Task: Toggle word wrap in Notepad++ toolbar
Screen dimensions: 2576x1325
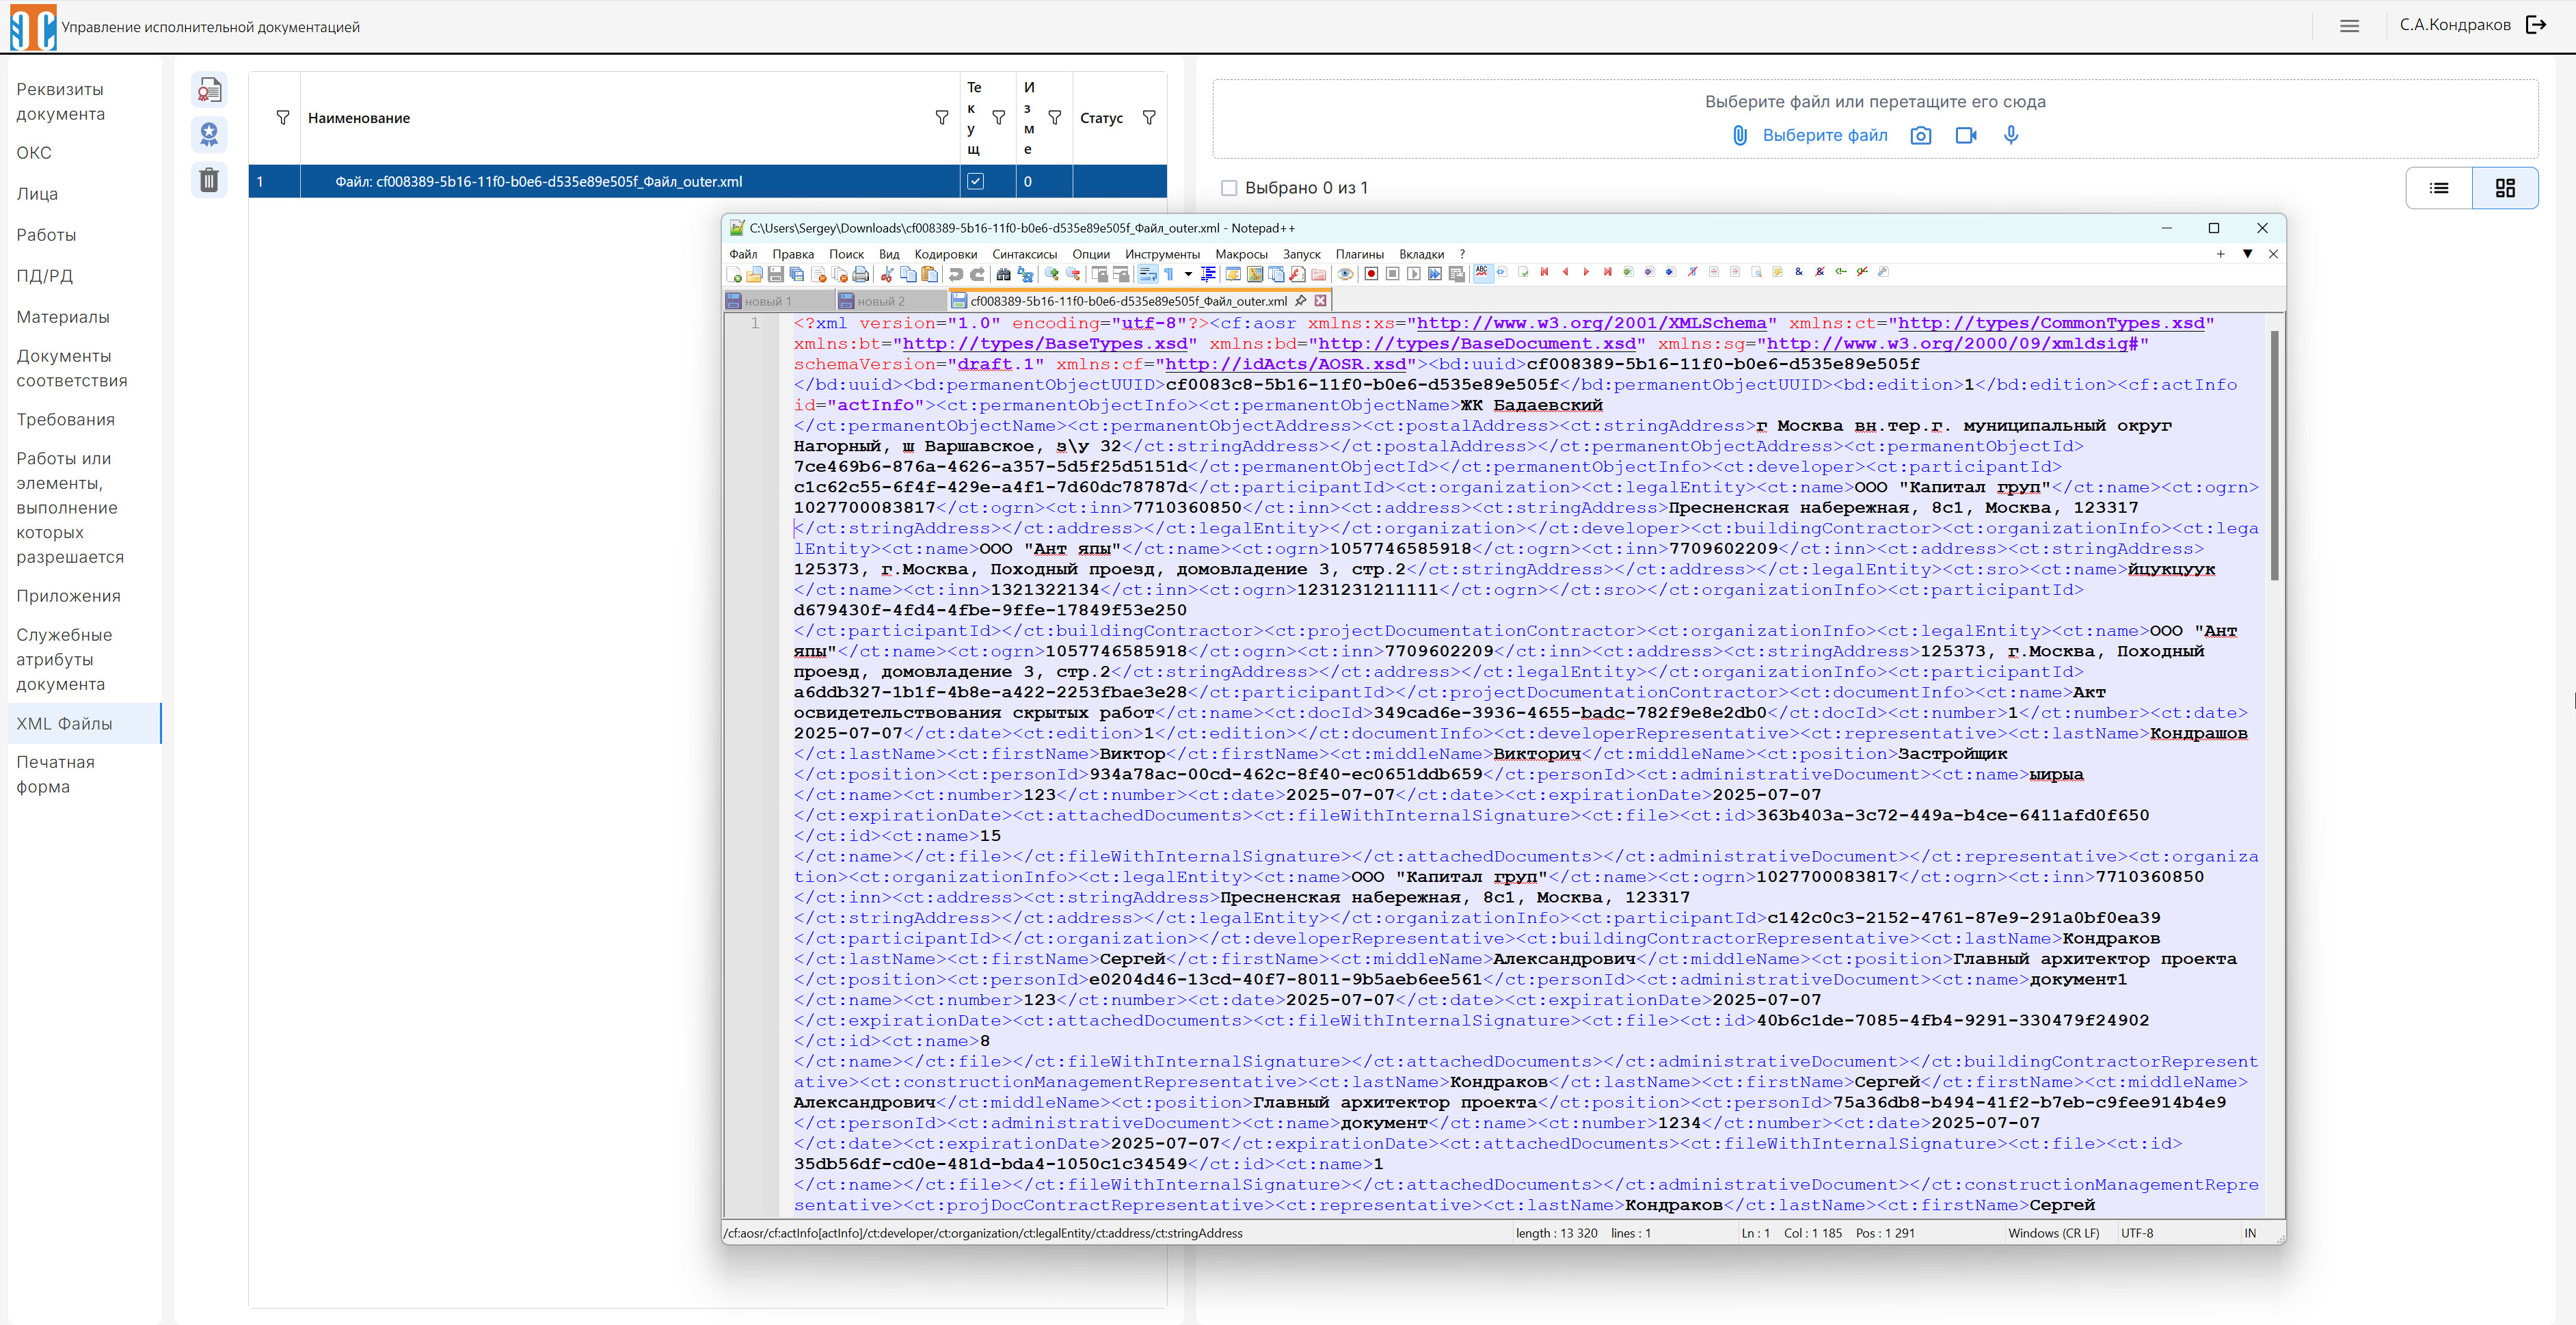Action: click(1148, 274)
